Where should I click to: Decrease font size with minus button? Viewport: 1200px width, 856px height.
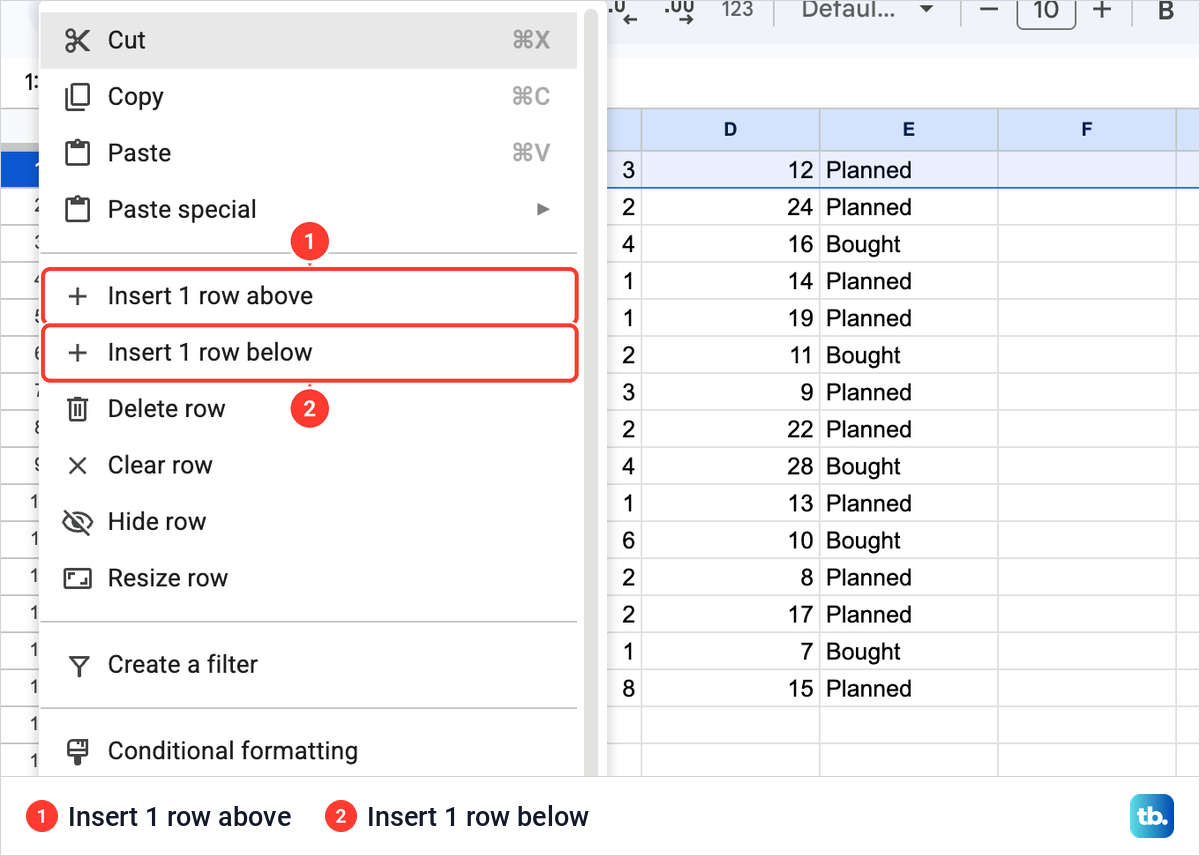click(x=989, y=10)
